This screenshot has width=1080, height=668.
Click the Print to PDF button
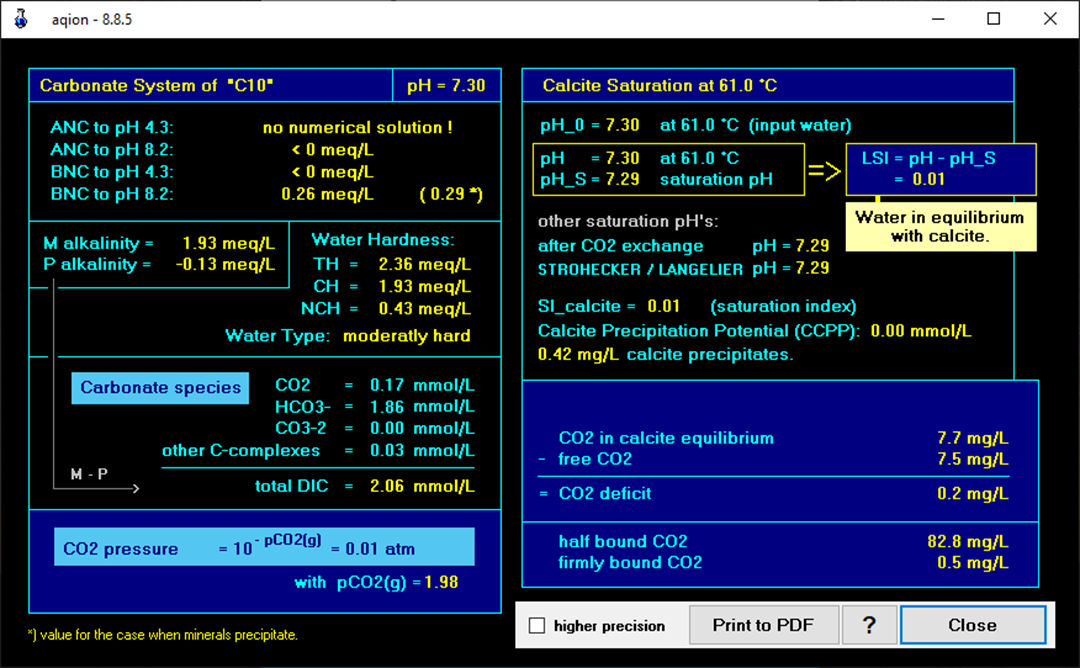[x=763, y=625]
